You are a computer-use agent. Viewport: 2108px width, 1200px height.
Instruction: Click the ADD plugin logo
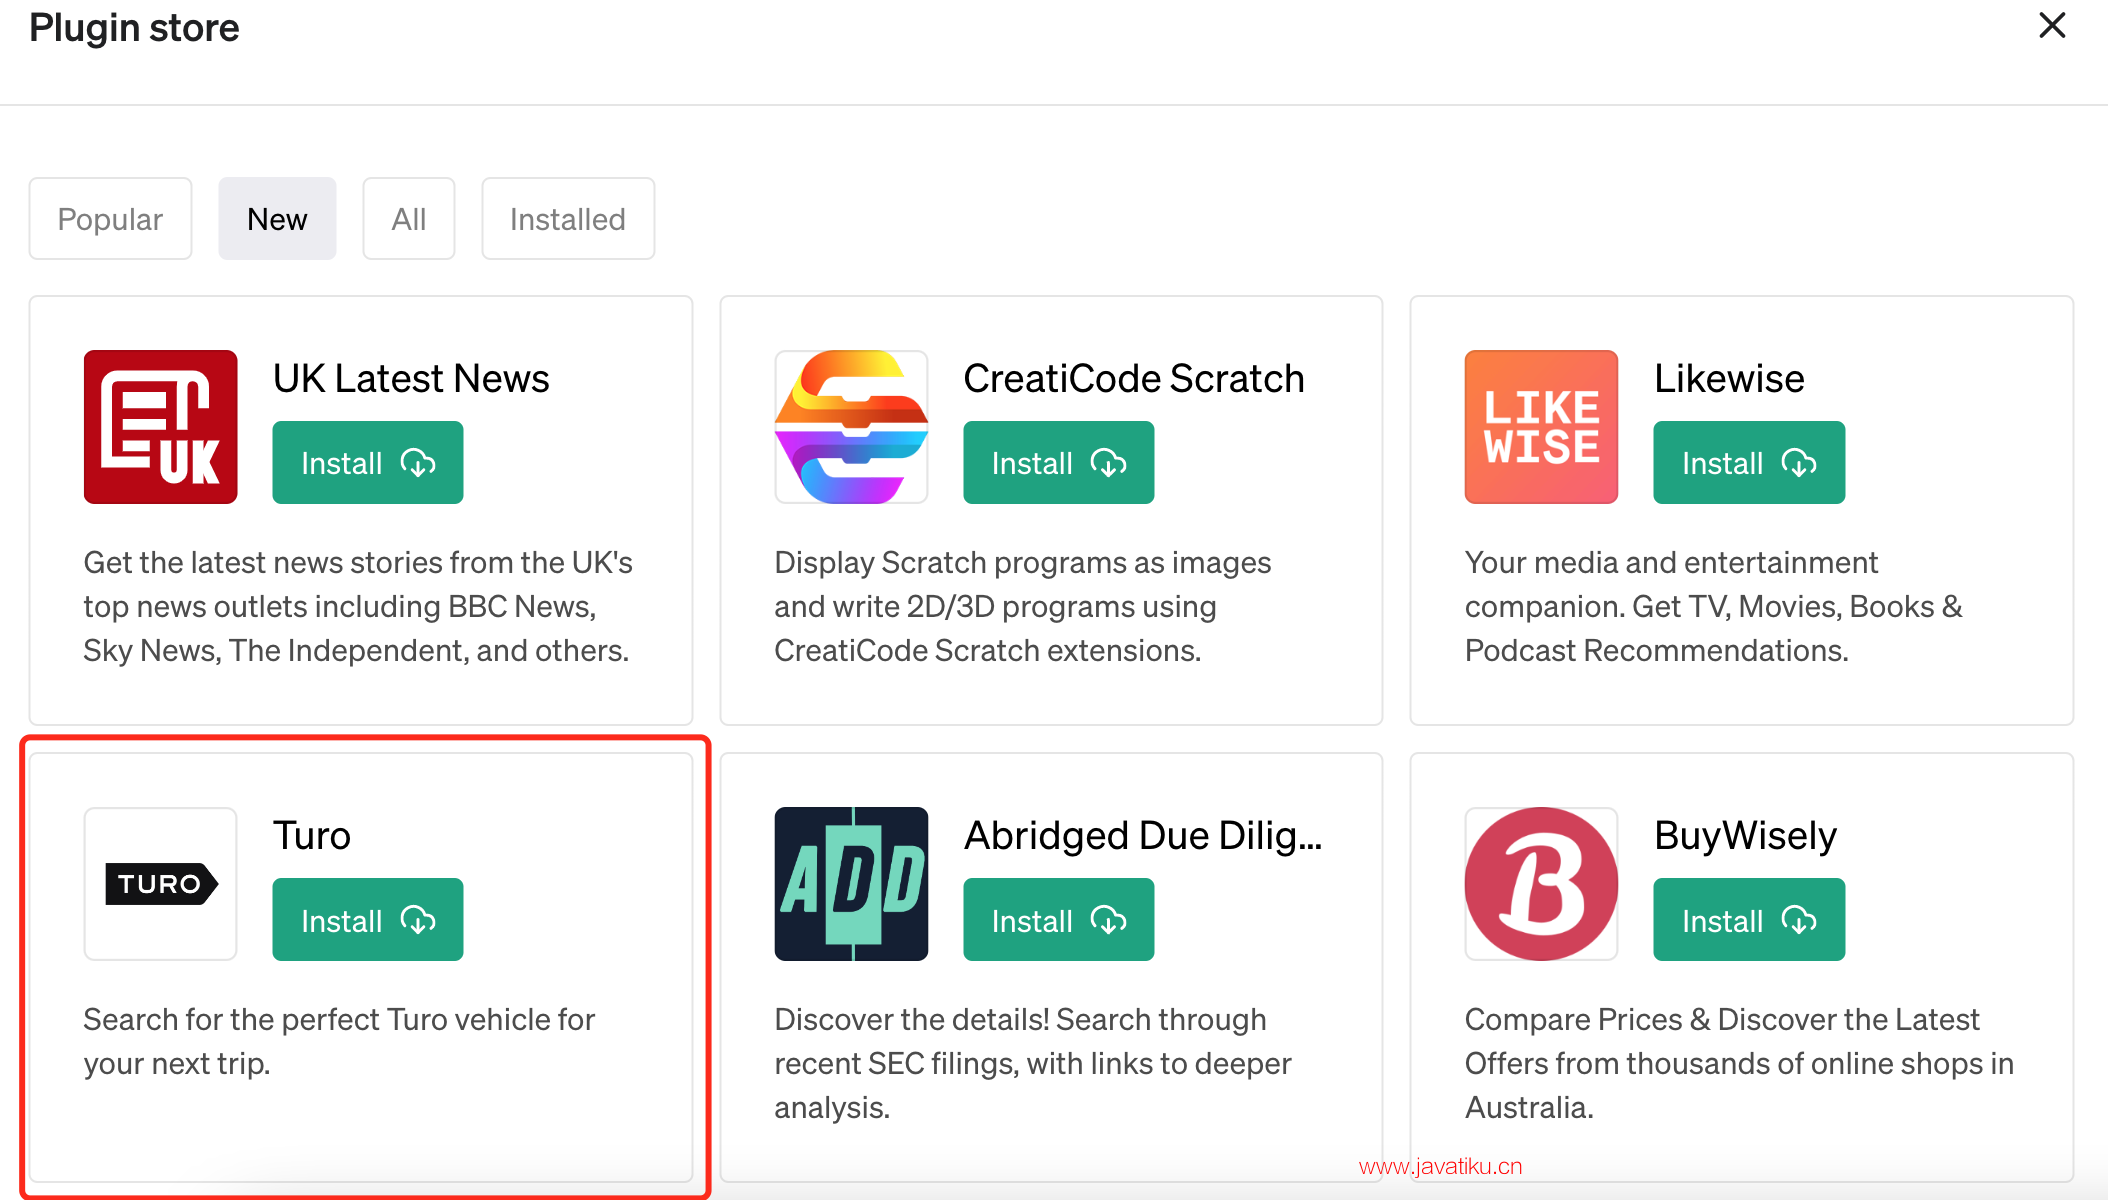coord(851,884)
